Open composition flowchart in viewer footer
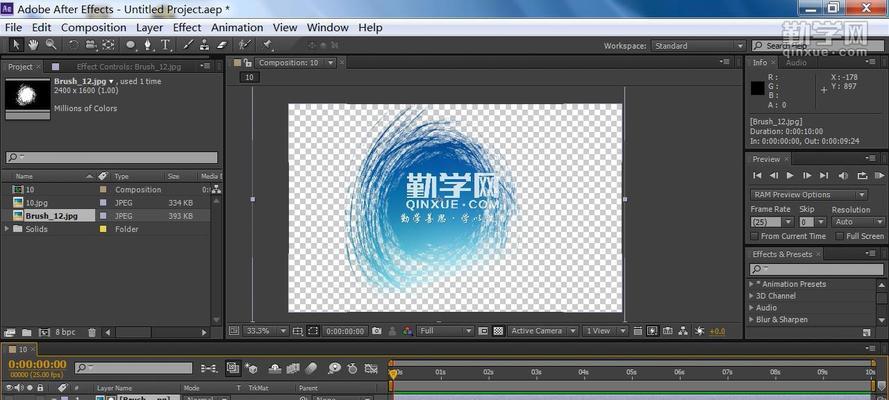This screenshot has height=400, width=889. pyautogui.click(x=683, y=331)
